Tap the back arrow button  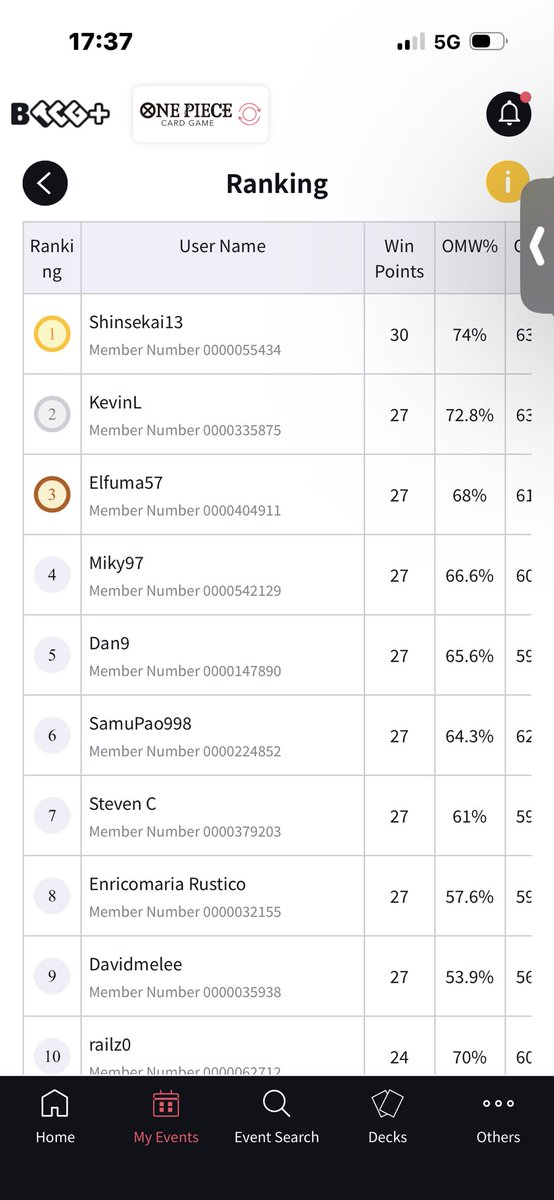point(45,183)
